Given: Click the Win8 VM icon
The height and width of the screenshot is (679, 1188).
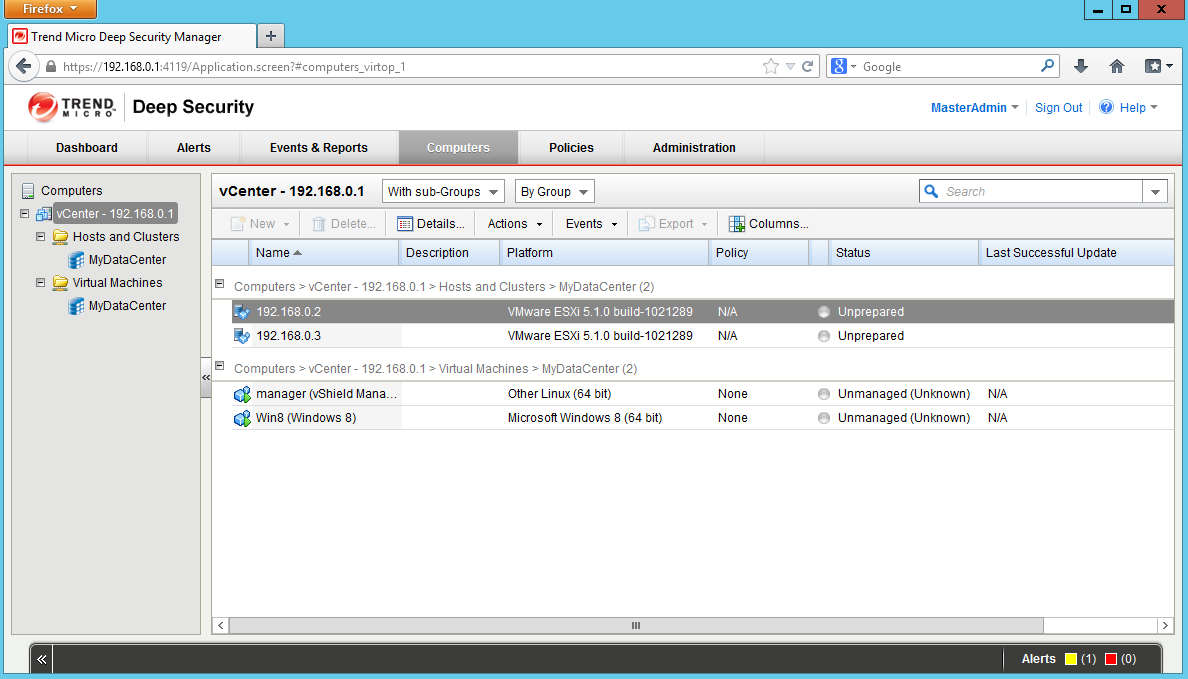Looking at the screenshot, I should coord(242,418).
